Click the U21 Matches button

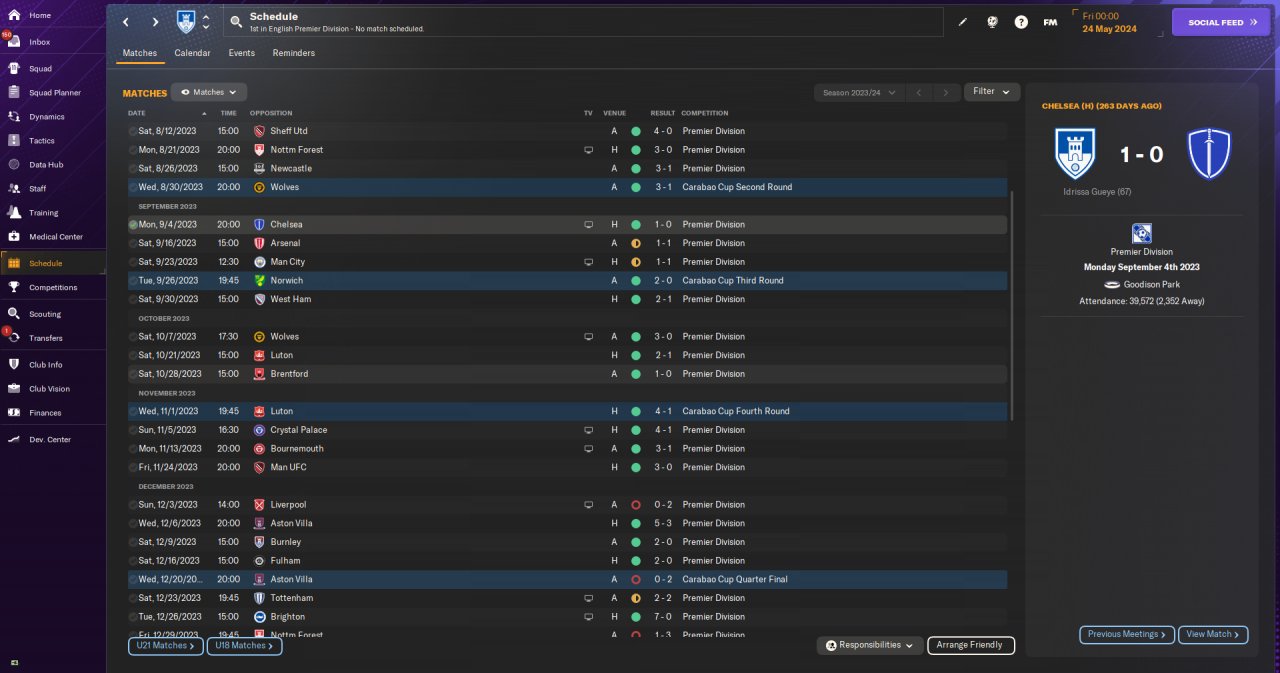[166, 646]
